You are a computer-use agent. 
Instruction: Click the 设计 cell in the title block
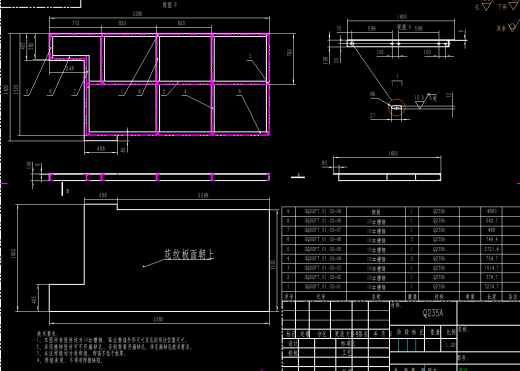coord(292,343)
